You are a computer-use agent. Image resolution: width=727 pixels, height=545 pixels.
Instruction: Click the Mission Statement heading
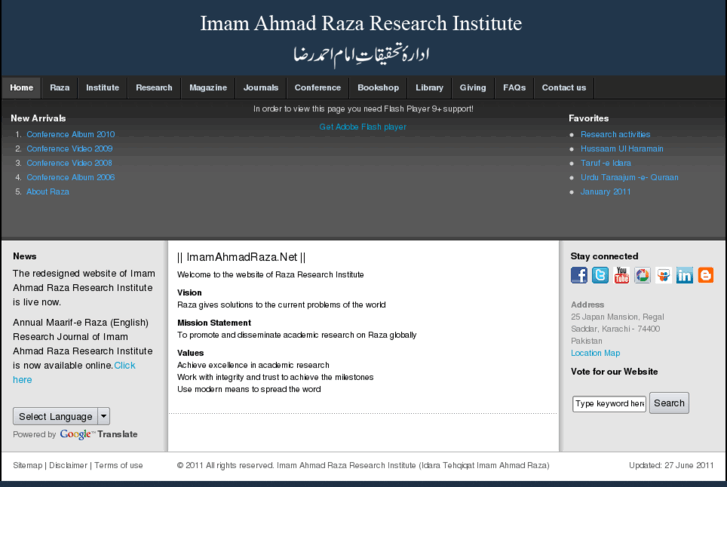(x=214, y=323)
